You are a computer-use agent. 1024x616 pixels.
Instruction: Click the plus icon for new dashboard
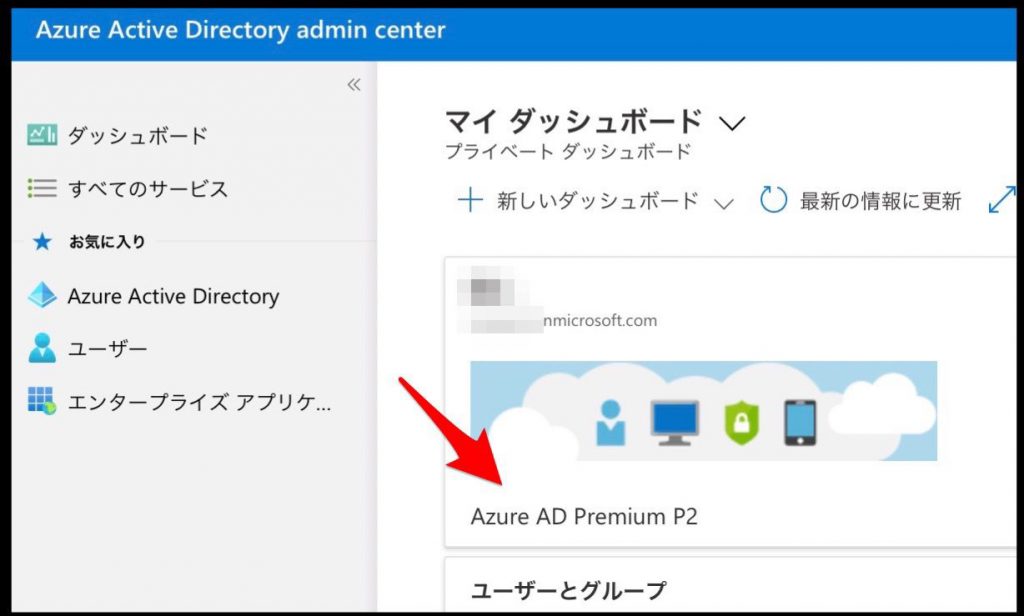coord(470,200)
